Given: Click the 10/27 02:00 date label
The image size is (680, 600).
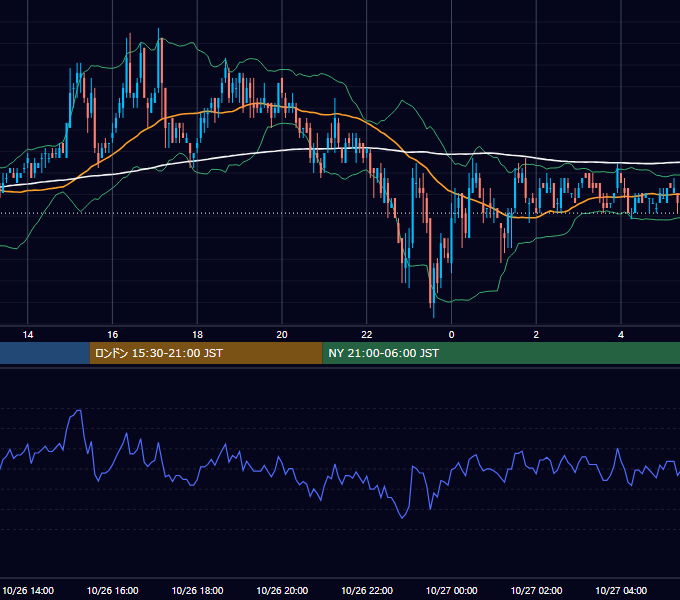Looking at the screenshot, I should pyautogui.click(x=536, y=590).
